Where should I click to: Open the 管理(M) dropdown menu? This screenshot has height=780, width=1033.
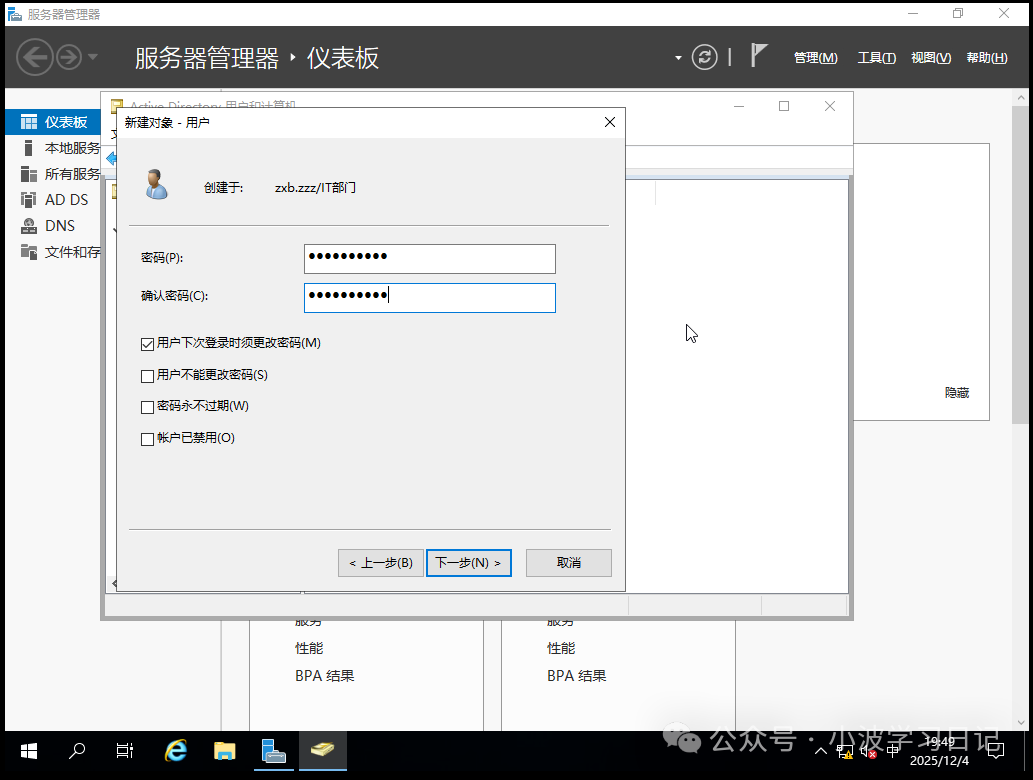[815, 57]
